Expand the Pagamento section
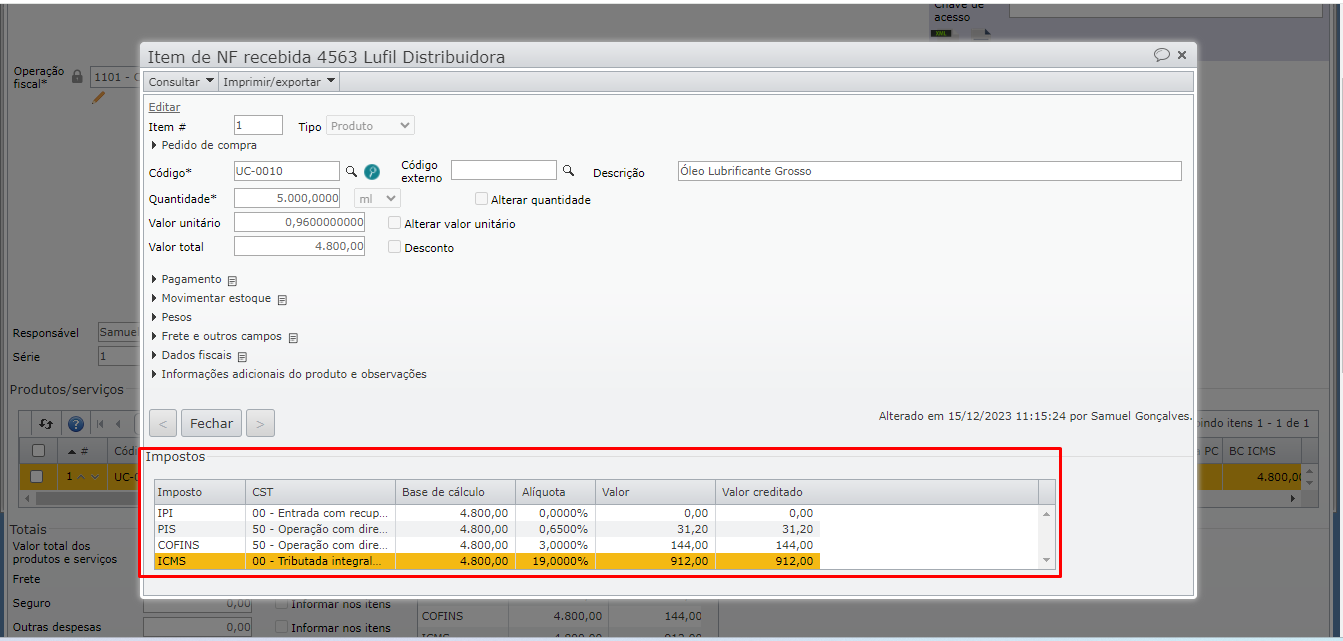1343x641 pixels. 186,280
